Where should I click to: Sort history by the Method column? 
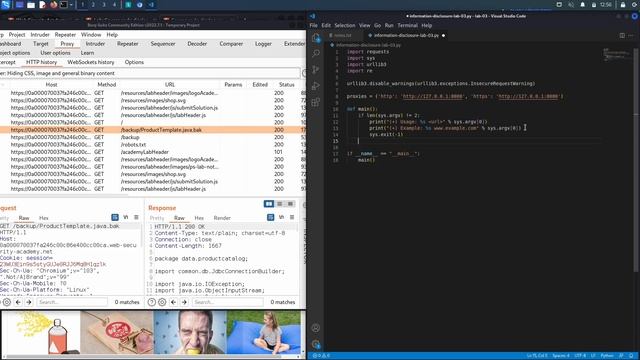pyautogui.click(x=107, y=84)
